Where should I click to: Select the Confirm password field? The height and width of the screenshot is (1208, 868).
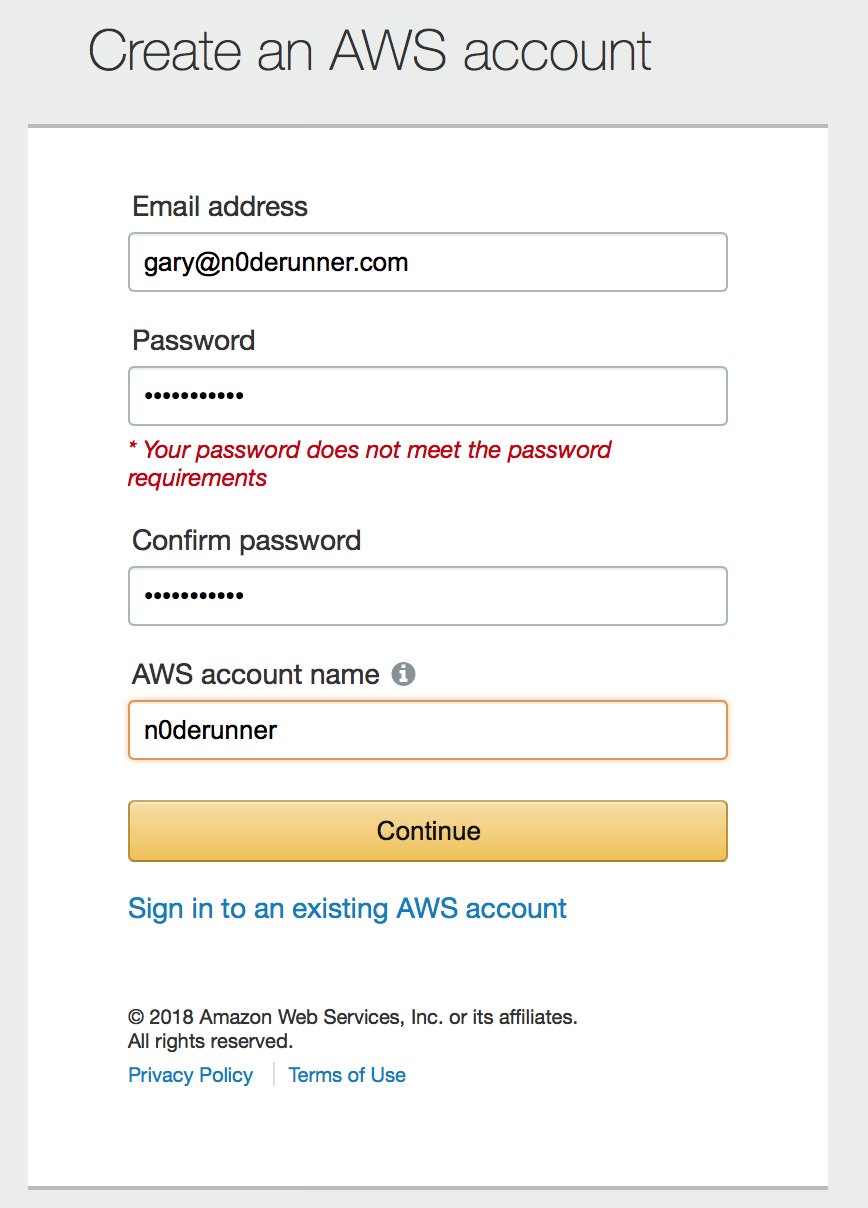[428, 596]
